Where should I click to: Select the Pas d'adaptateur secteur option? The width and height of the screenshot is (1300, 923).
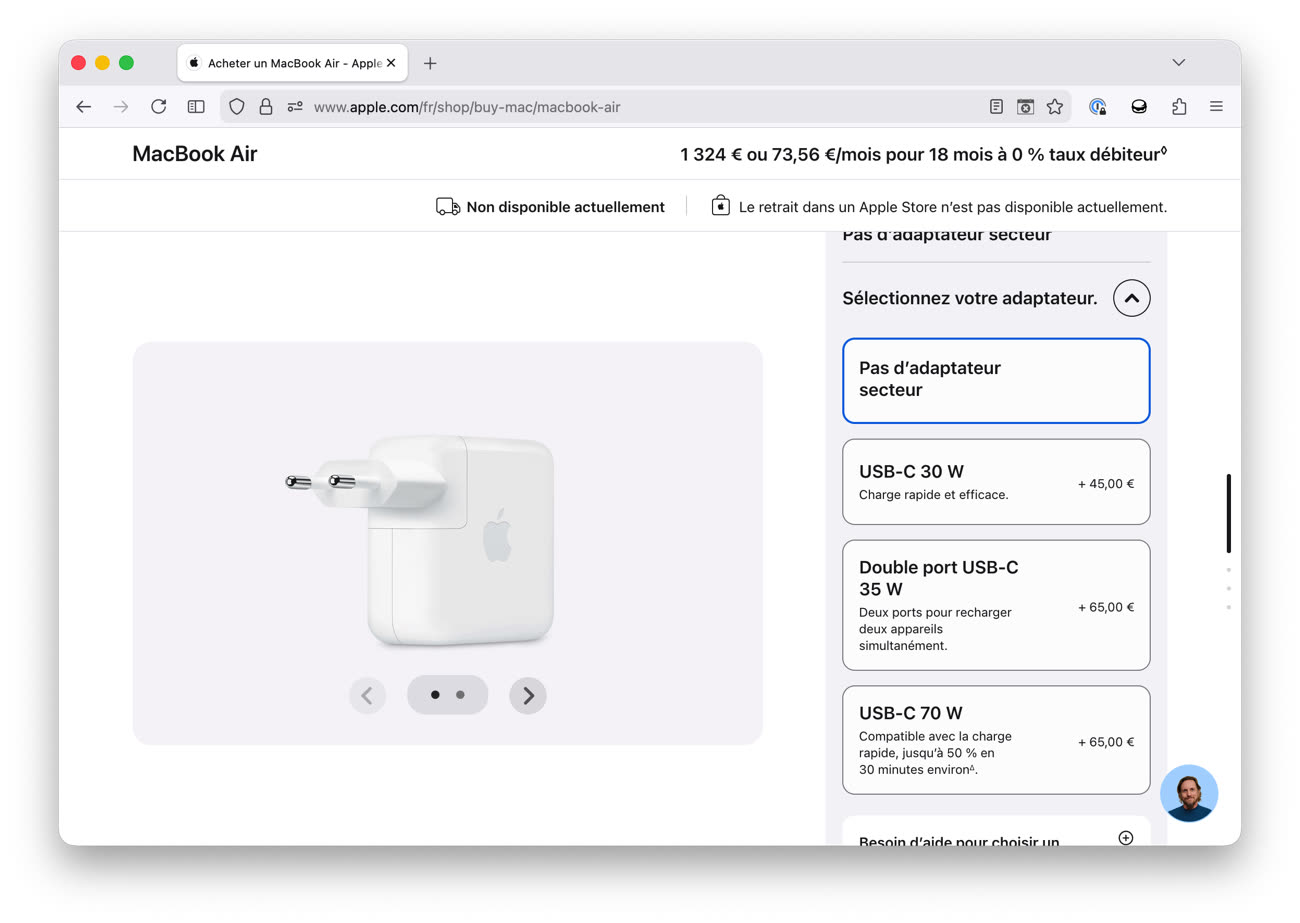pyautogui.click(x=996, y=380)
